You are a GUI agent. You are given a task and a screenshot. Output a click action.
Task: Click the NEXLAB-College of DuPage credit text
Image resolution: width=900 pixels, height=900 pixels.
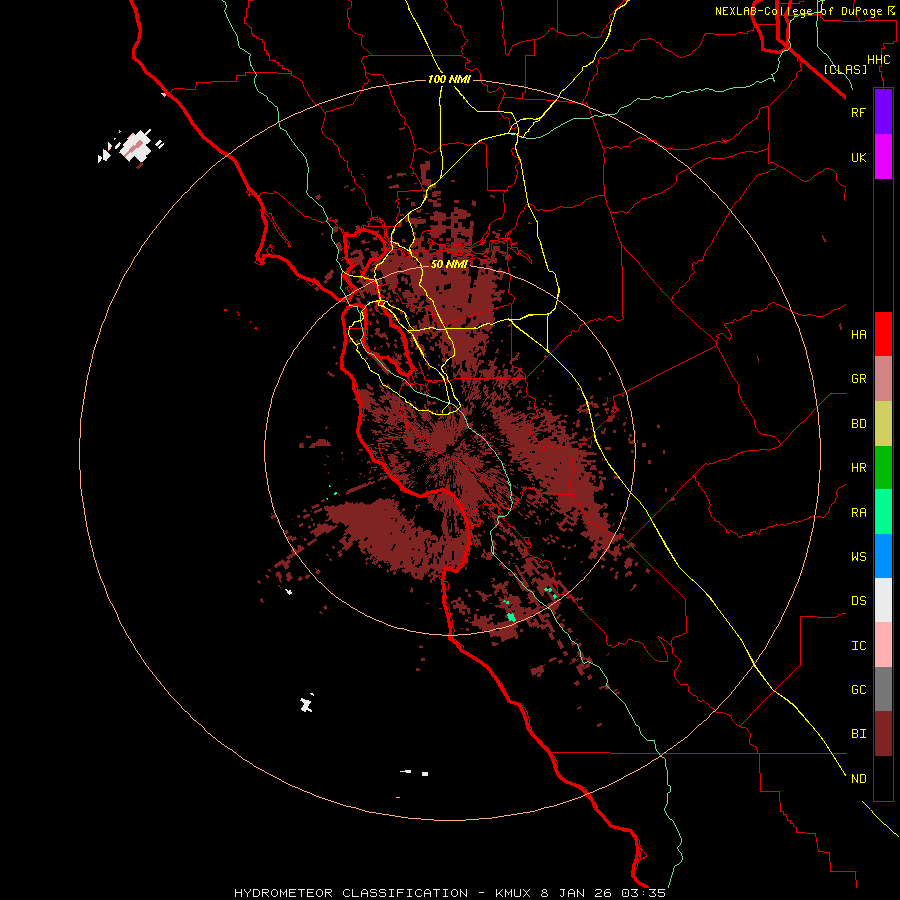pos(798,11)
